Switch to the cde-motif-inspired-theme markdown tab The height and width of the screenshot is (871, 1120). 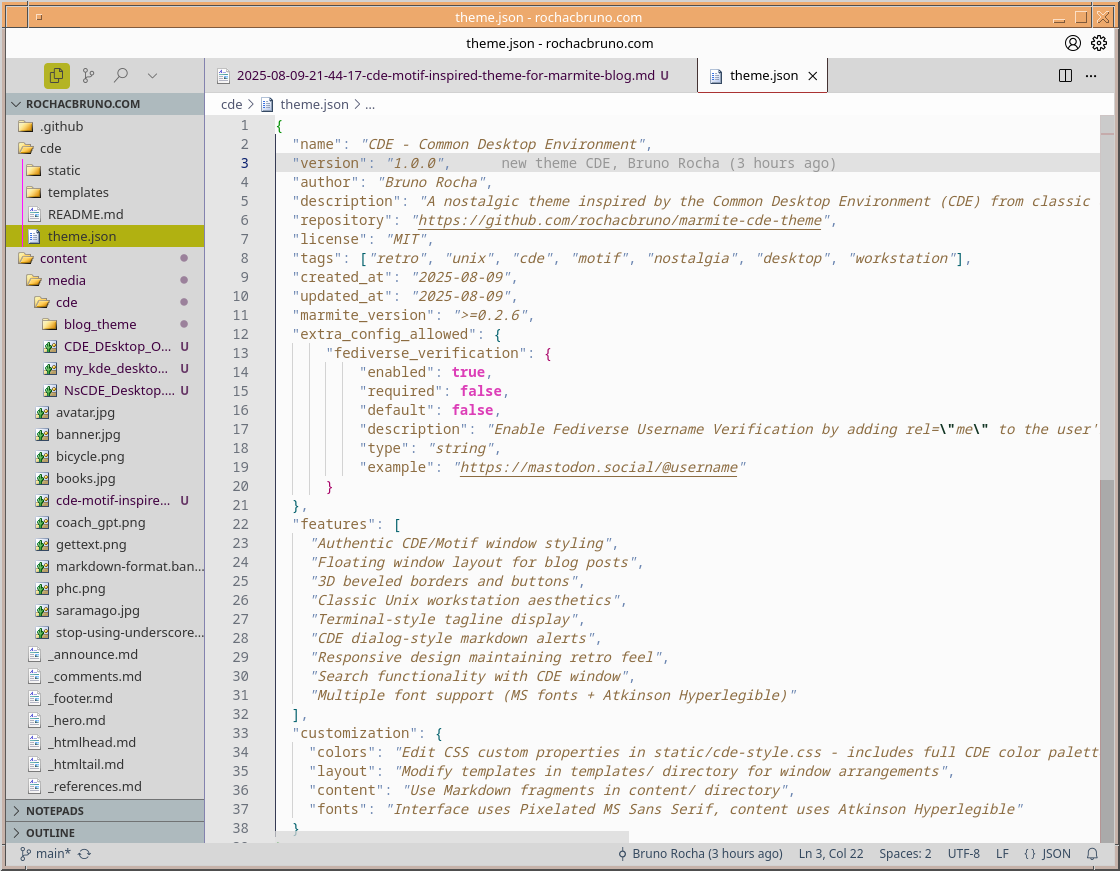pos(451,76)
